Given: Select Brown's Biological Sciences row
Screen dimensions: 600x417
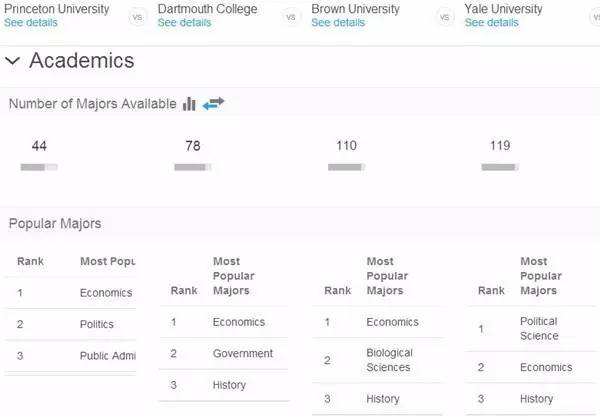Looking at the screenshot, I should (377, 360).
